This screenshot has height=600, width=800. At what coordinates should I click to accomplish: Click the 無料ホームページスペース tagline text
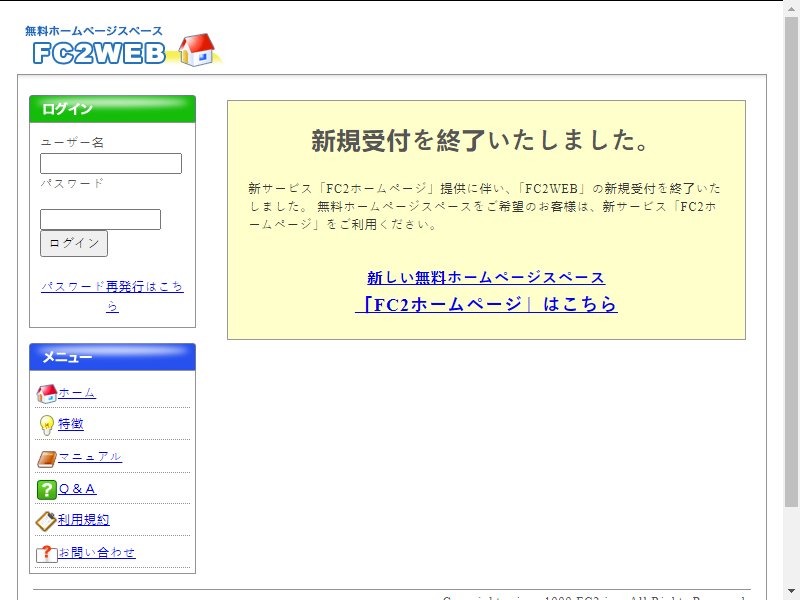coord(94,31)
